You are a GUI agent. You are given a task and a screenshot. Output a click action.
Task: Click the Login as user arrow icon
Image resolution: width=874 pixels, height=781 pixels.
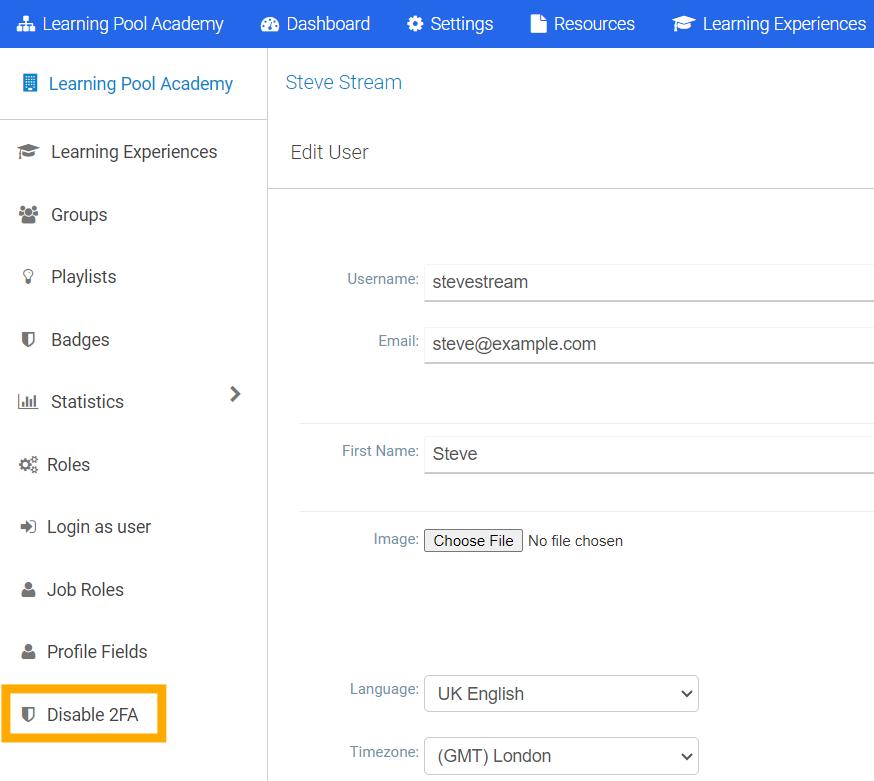tap(28, 527)
